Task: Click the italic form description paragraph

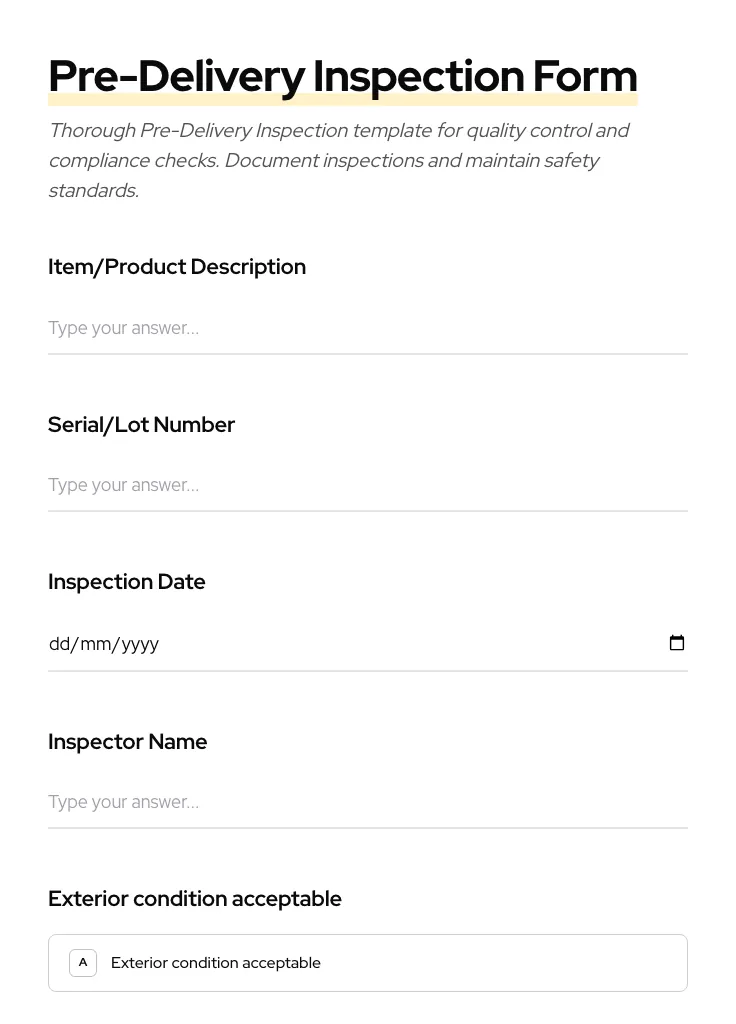Action: point(338,160)
